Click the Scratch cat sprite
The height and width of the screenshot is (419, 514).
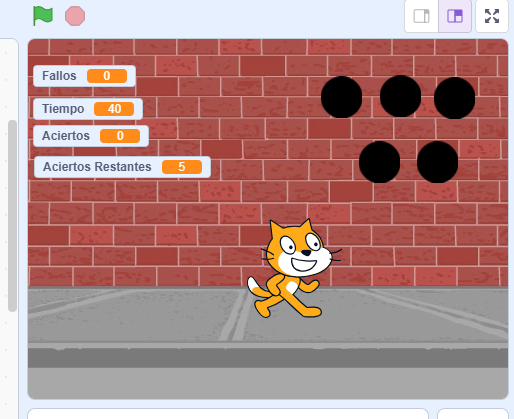click(x=294, y=269)
